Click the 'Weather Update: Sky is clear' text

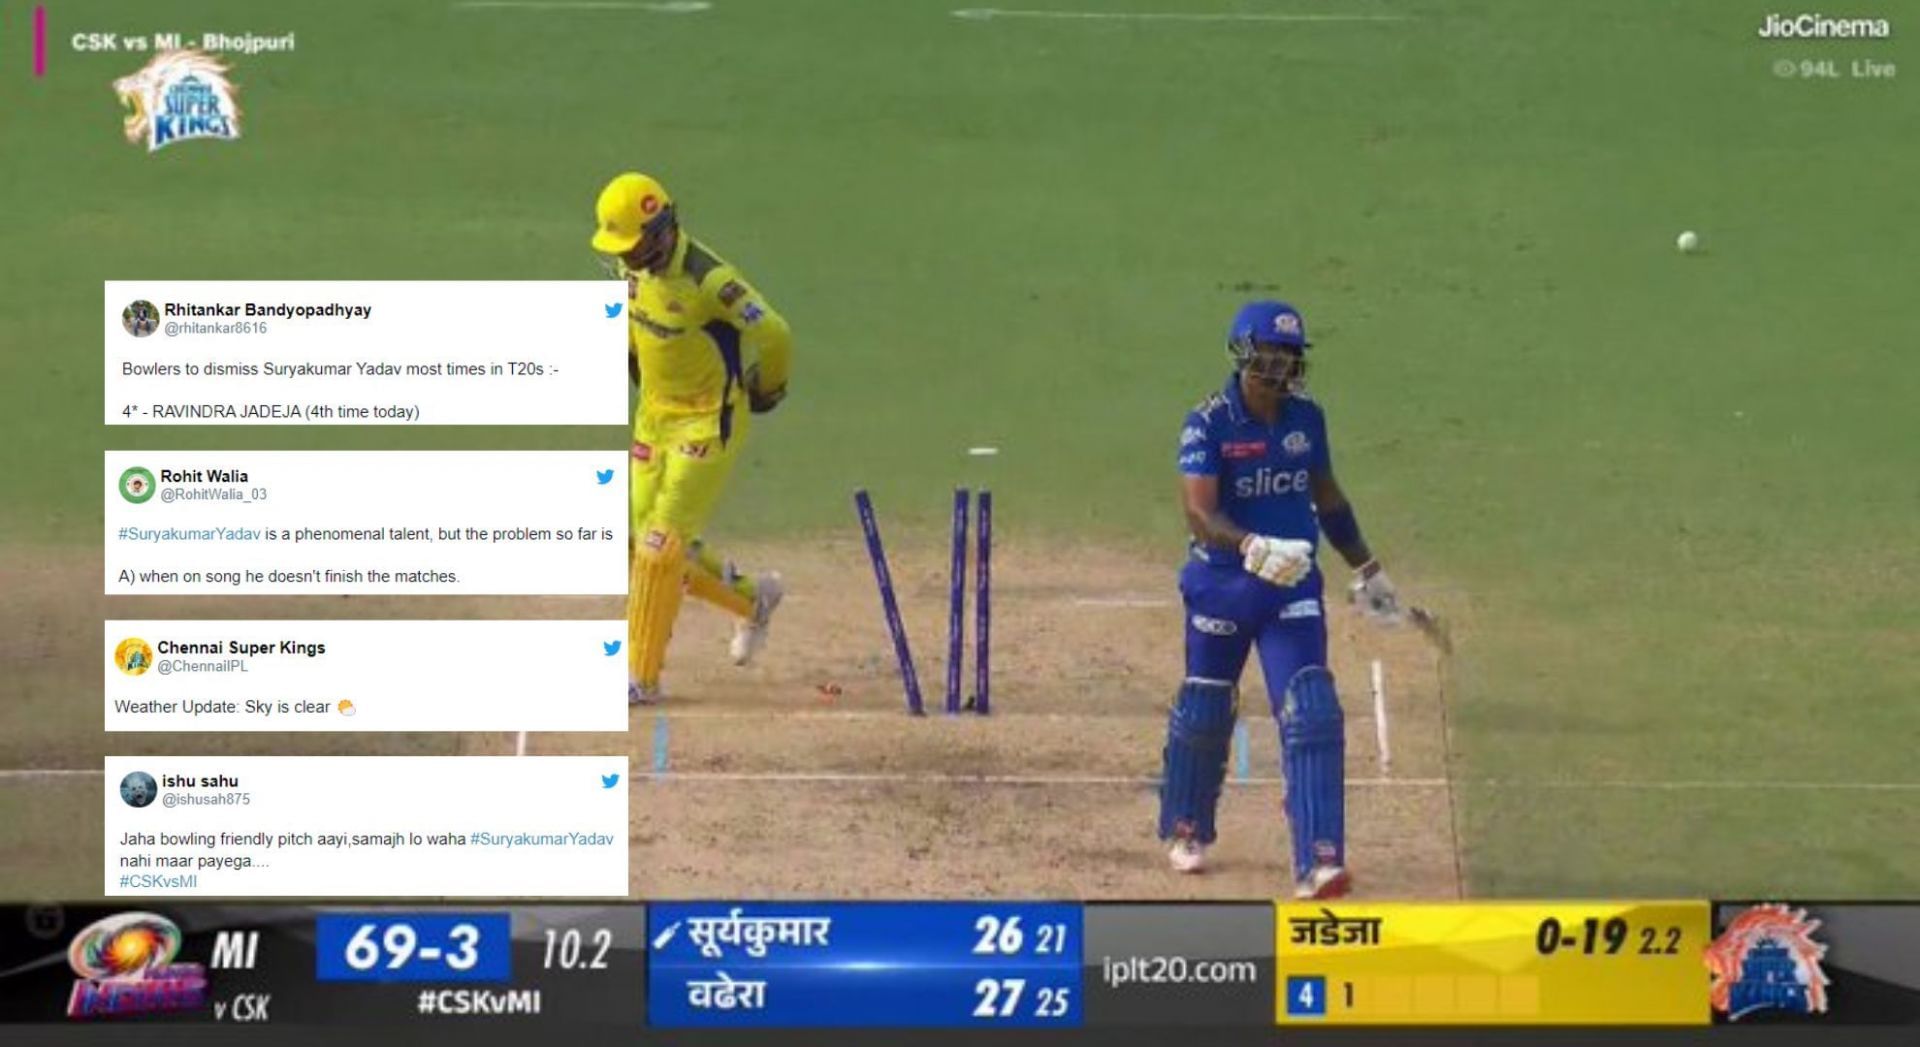222,707
